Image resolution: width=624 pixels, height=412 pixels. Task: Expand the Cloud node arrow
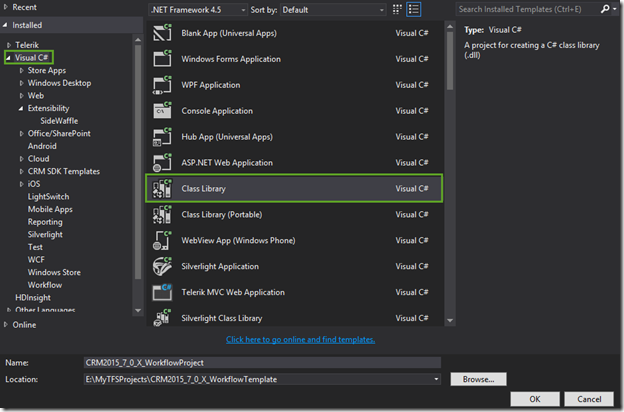21,159
